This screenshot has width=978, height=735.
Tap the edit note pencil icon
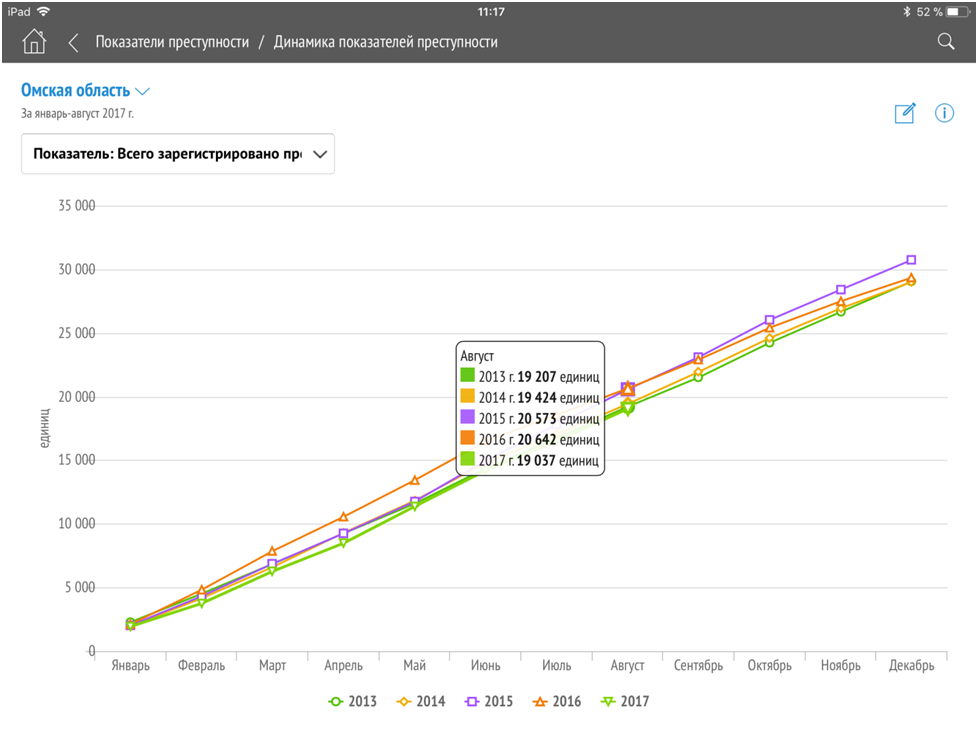tap(904, 113)
